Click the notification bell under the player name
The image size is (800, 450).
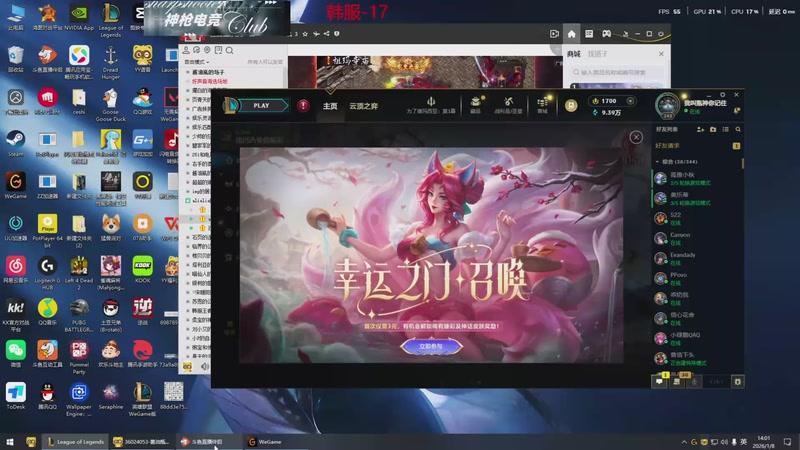(x=736, y=111)
